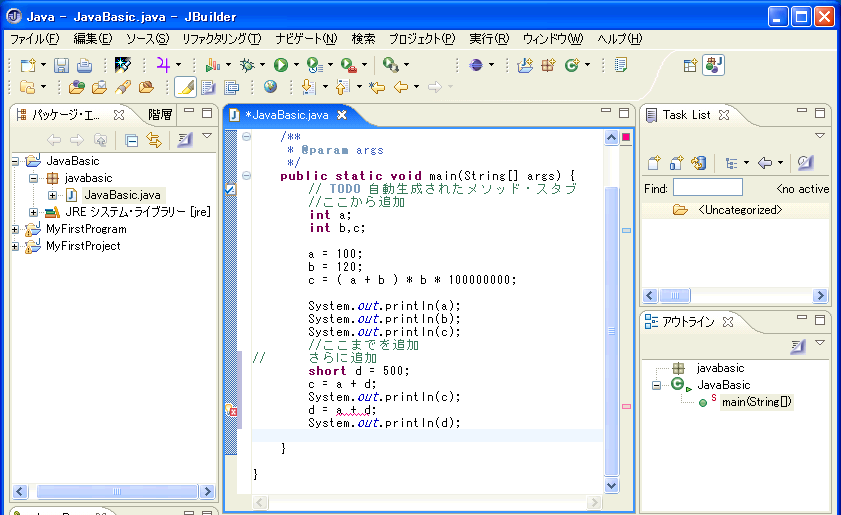Click New Task icon in Task List

654,163
